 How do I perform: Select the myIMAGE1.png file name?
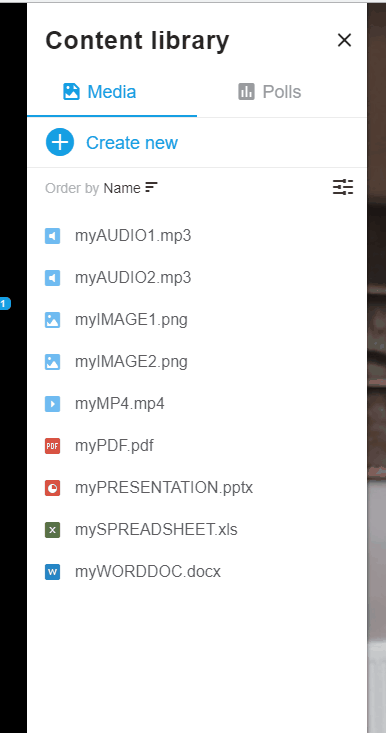click(x=131, y=320)
